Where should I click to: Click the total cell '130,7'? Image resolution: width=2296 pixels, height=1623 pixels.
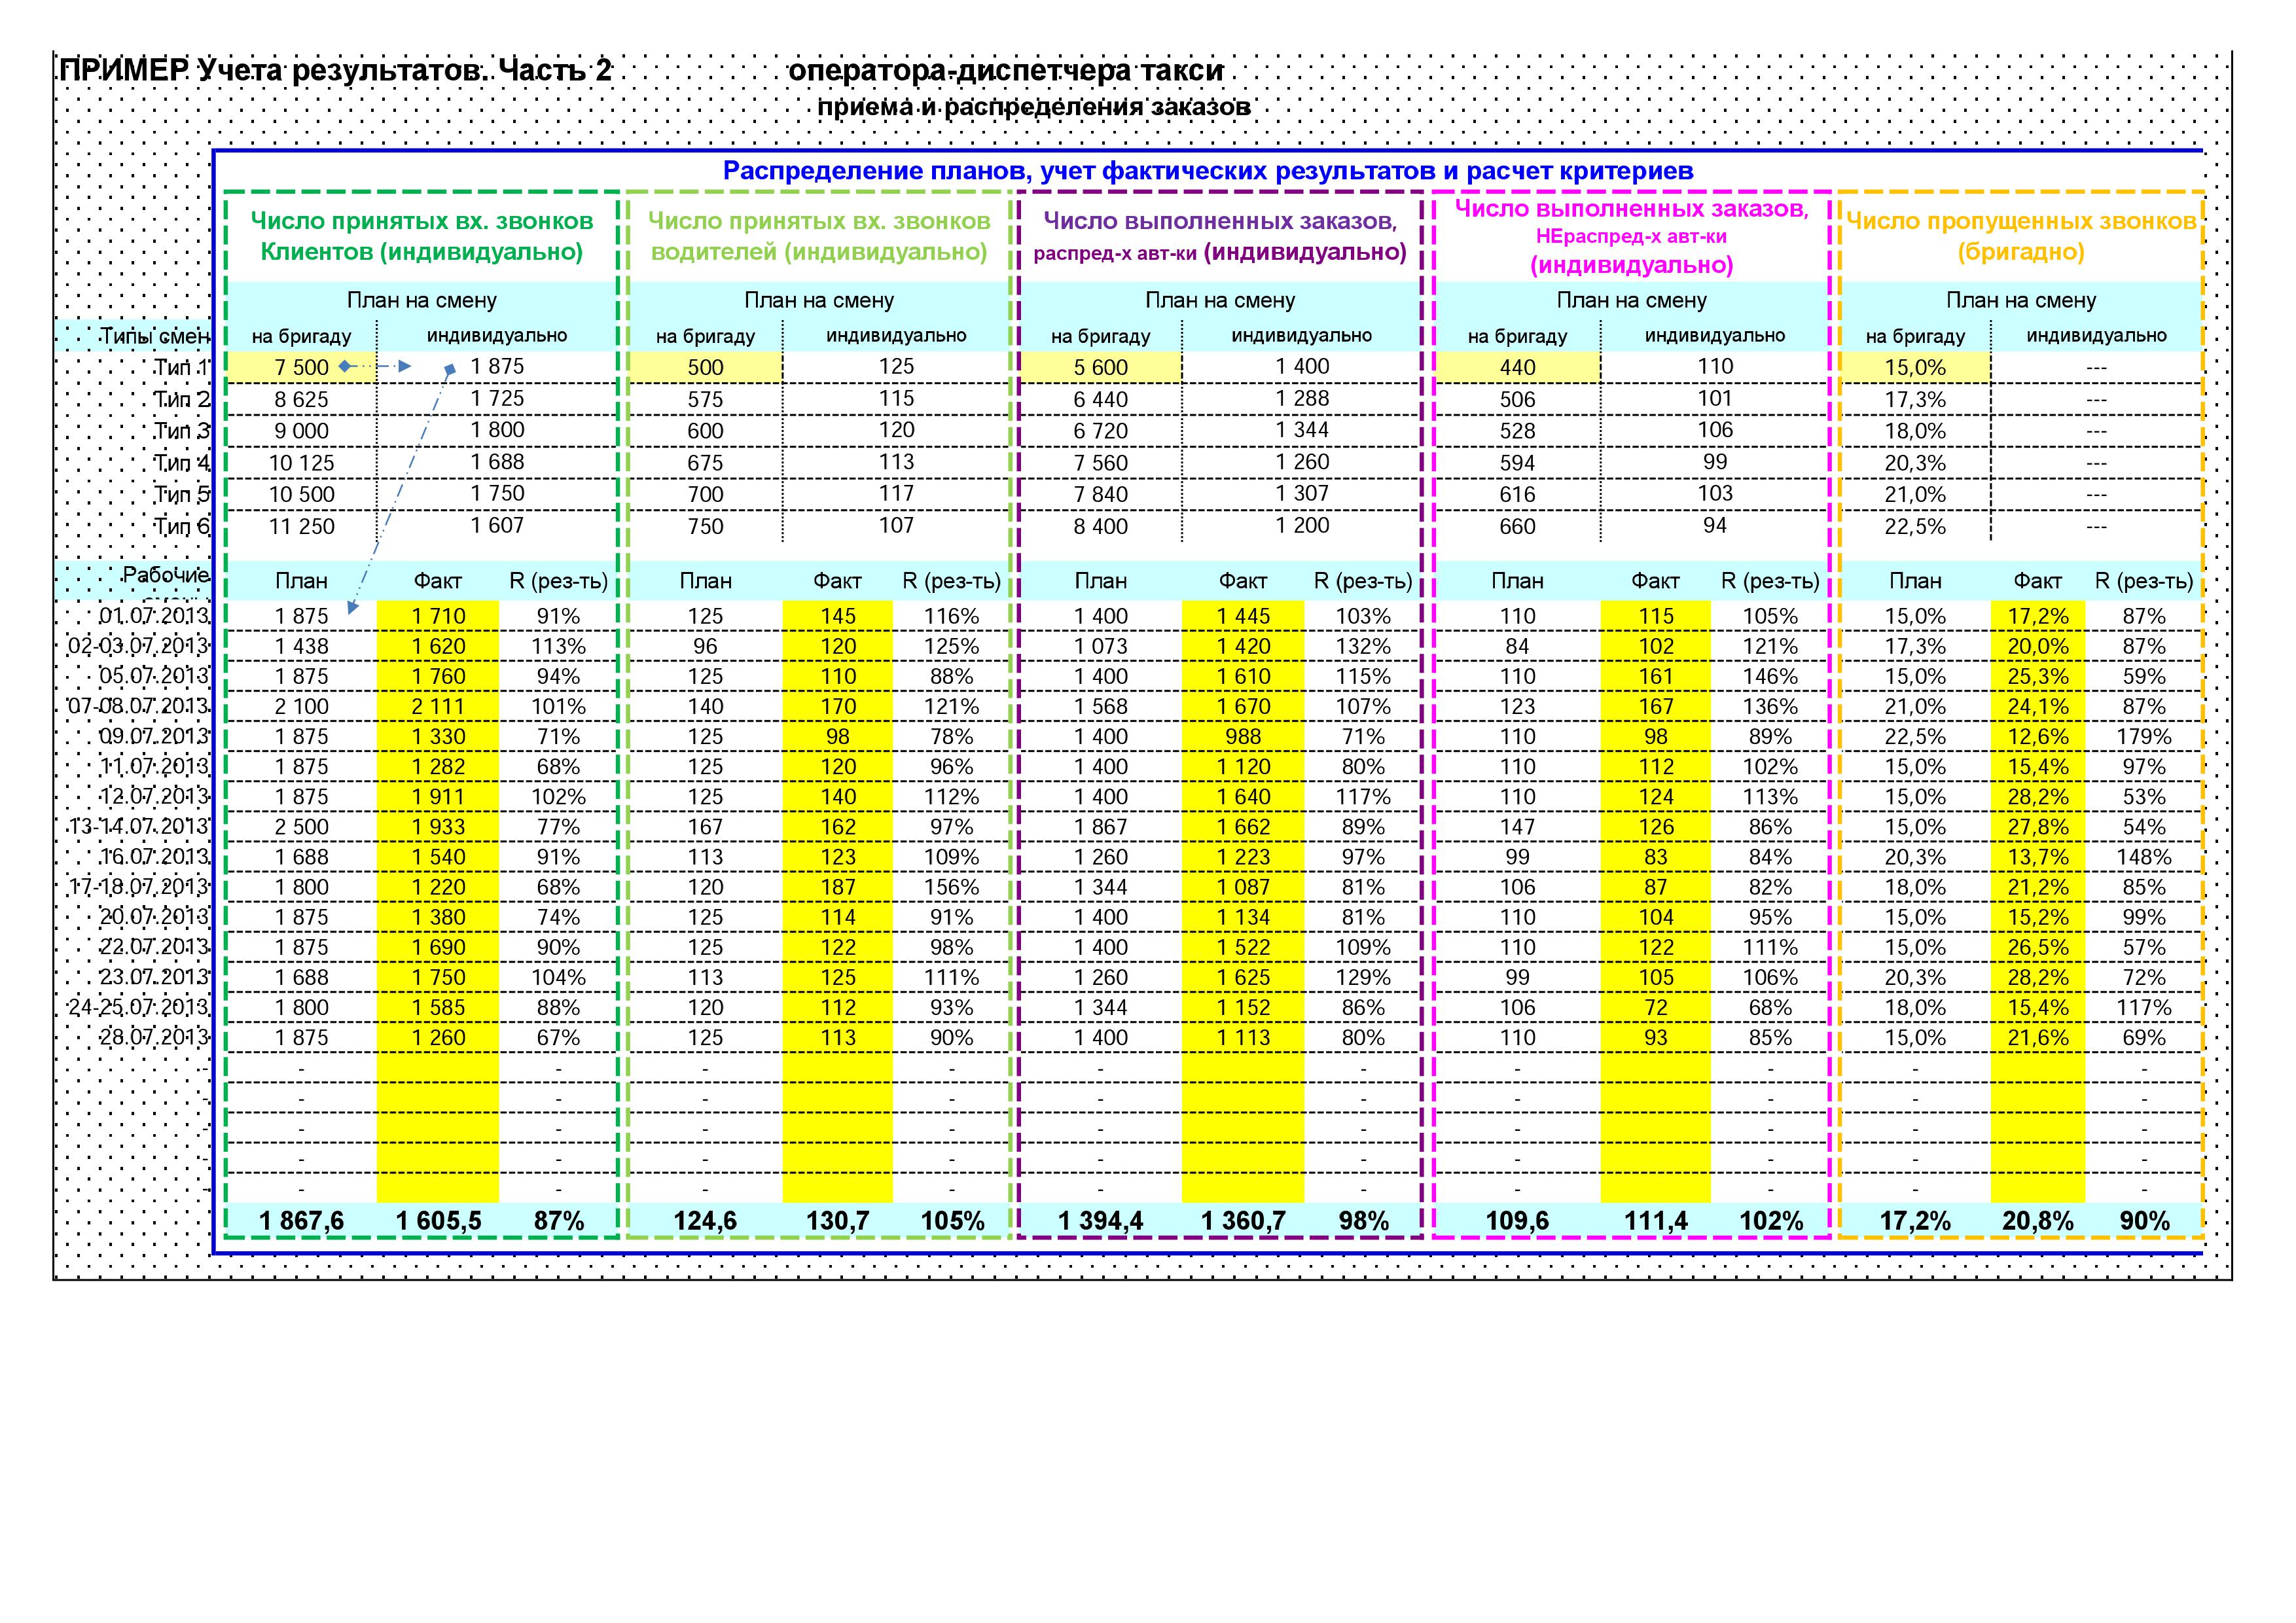837,1221
